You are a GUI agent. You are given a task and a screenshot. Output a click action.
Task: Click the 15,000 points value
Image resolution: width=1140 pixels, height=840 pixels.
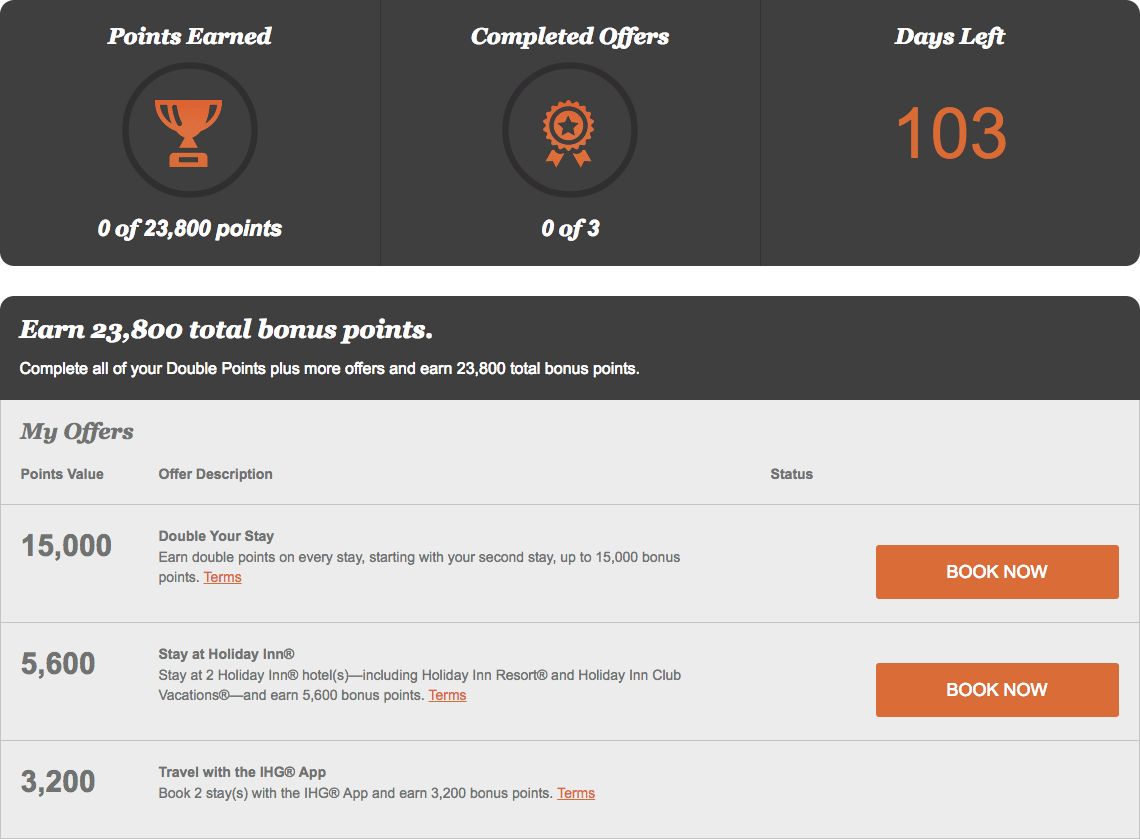coord(66,546)
